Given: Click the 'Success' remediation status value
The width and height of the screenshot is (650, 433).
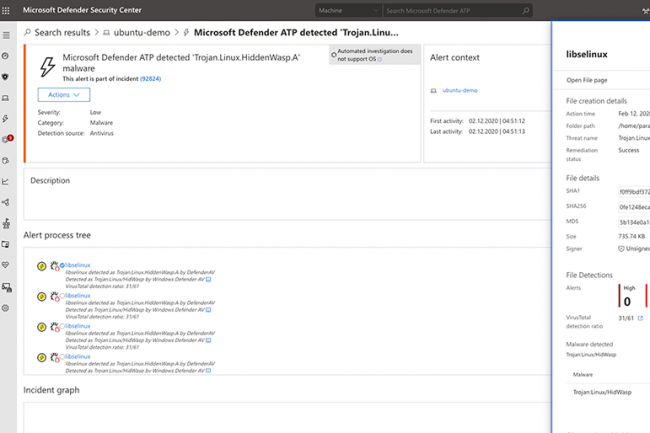Looking at the screenshot, I should (629, 150).
